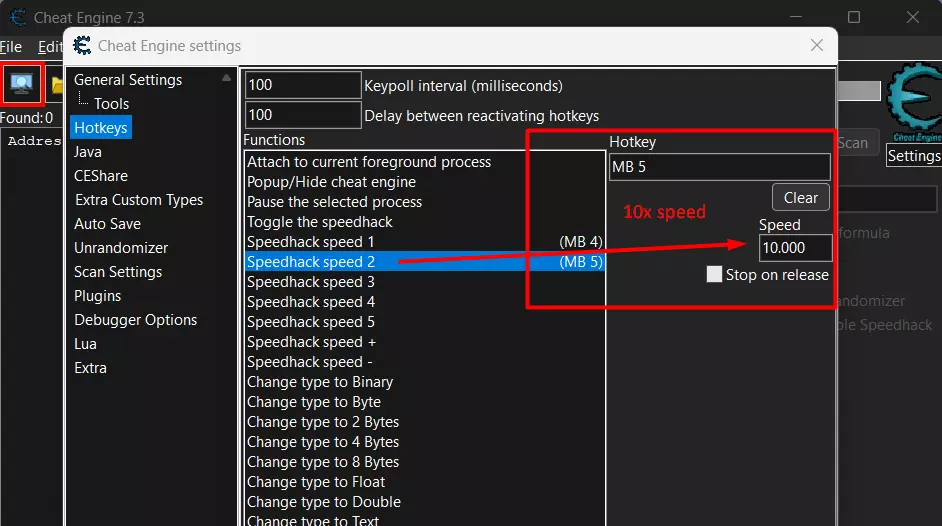This screenshot has width=942, height=526.
Task: Close the Cheat Engine settings dialog
Action: pos(816,45)
